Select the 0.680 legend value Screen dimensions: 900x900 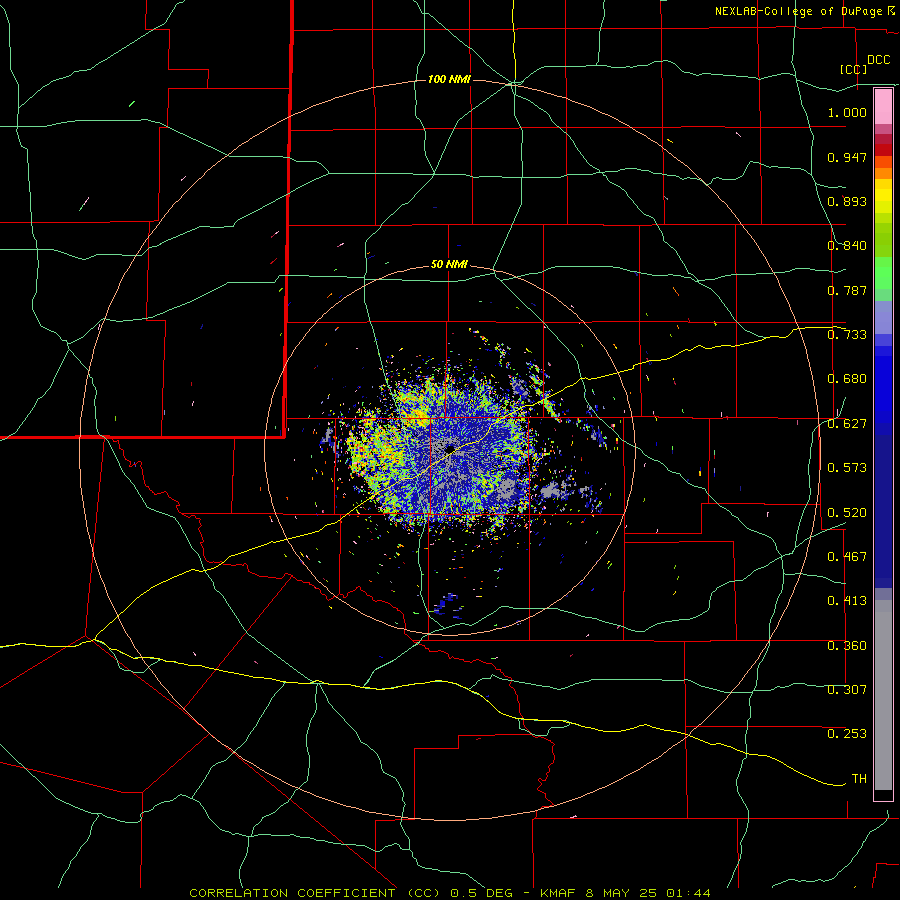coord(847,379)
